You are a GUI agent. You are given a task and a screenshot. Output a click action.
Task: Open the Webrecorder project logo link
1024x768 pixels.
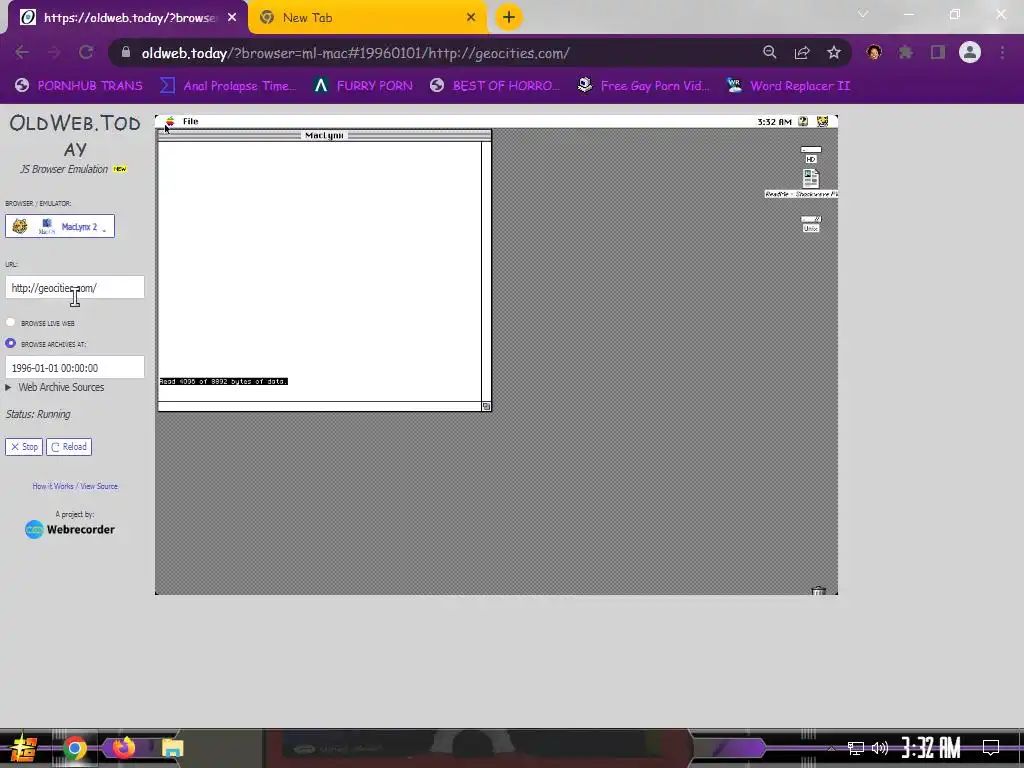tap(70, 530)
